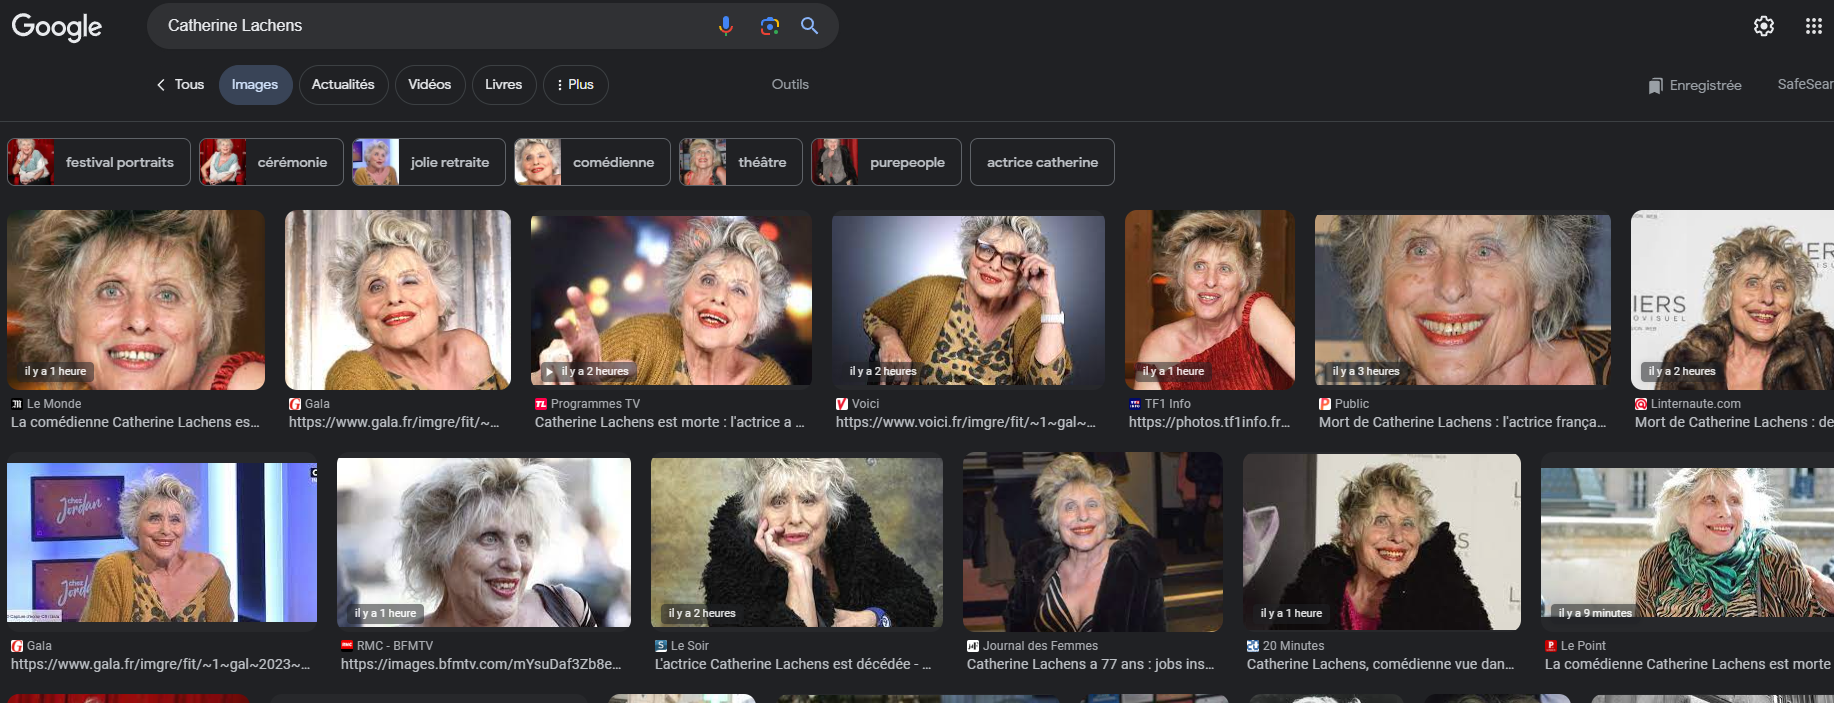Apply the festival portraits filter chip
The height and width of the screenshot is (703, 1834).
coord(98,162)
